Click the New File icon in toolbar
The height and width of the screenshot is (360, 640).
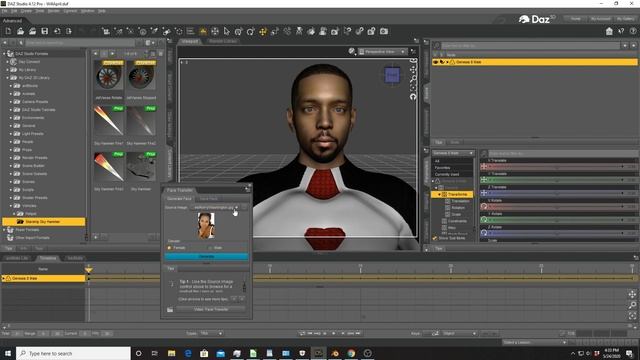coord(8,31)
